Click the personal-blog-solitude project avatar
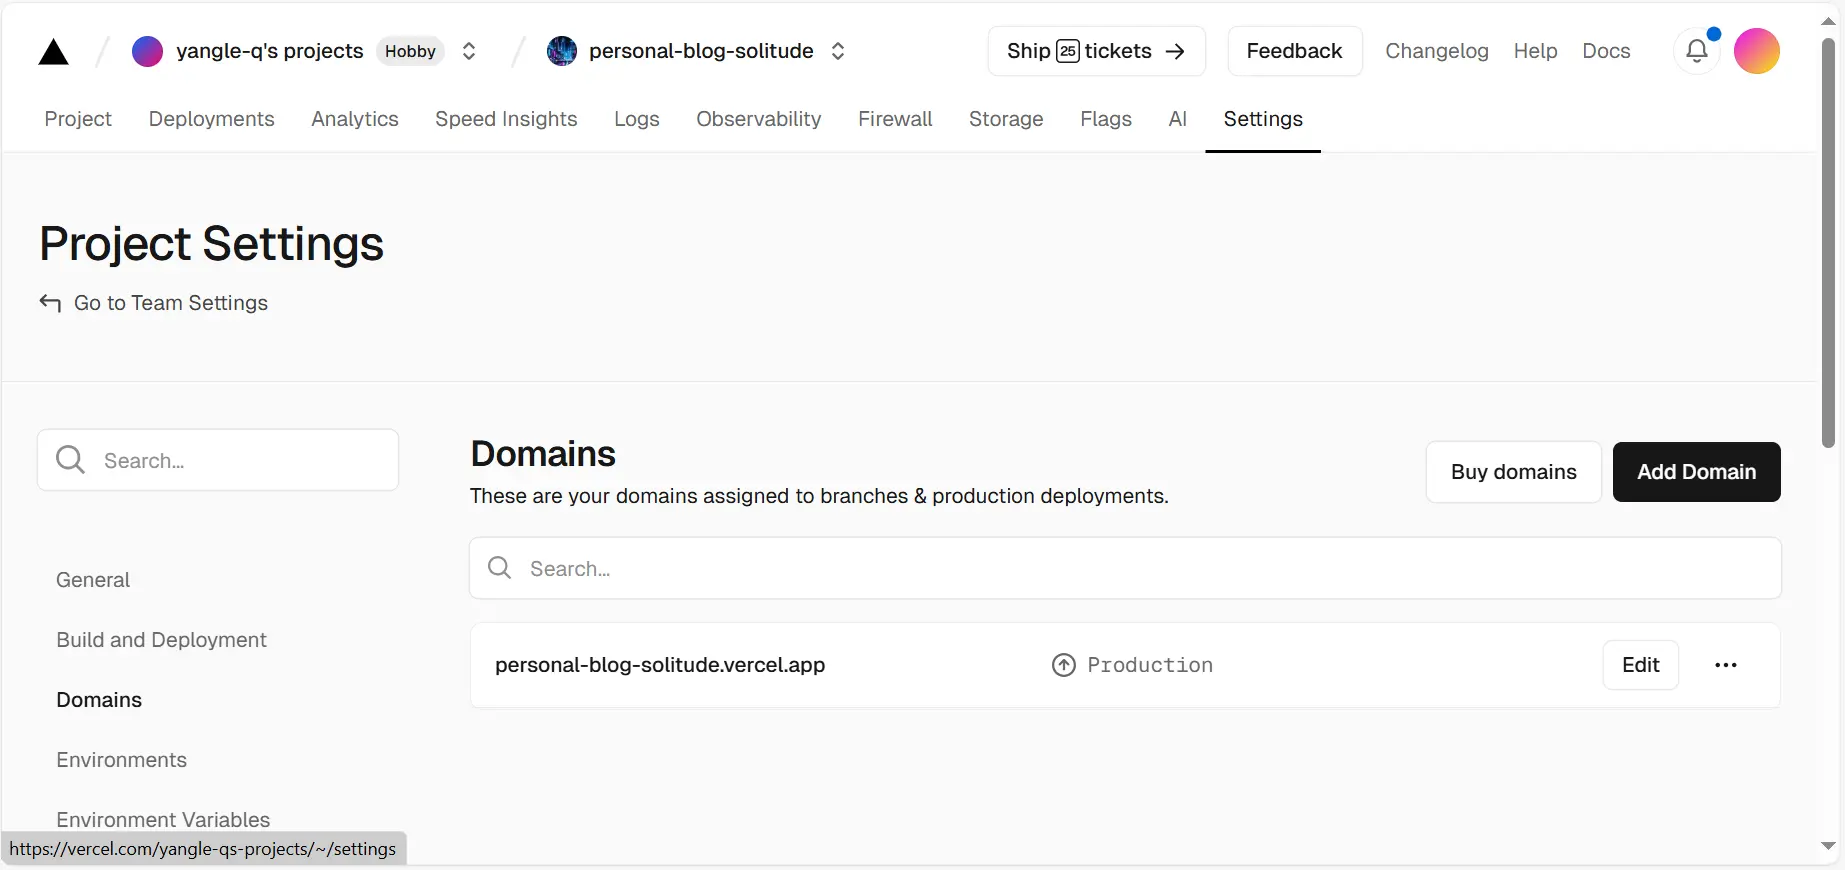This screenshot has width=1845, height=870. click(x=562, y=51)
